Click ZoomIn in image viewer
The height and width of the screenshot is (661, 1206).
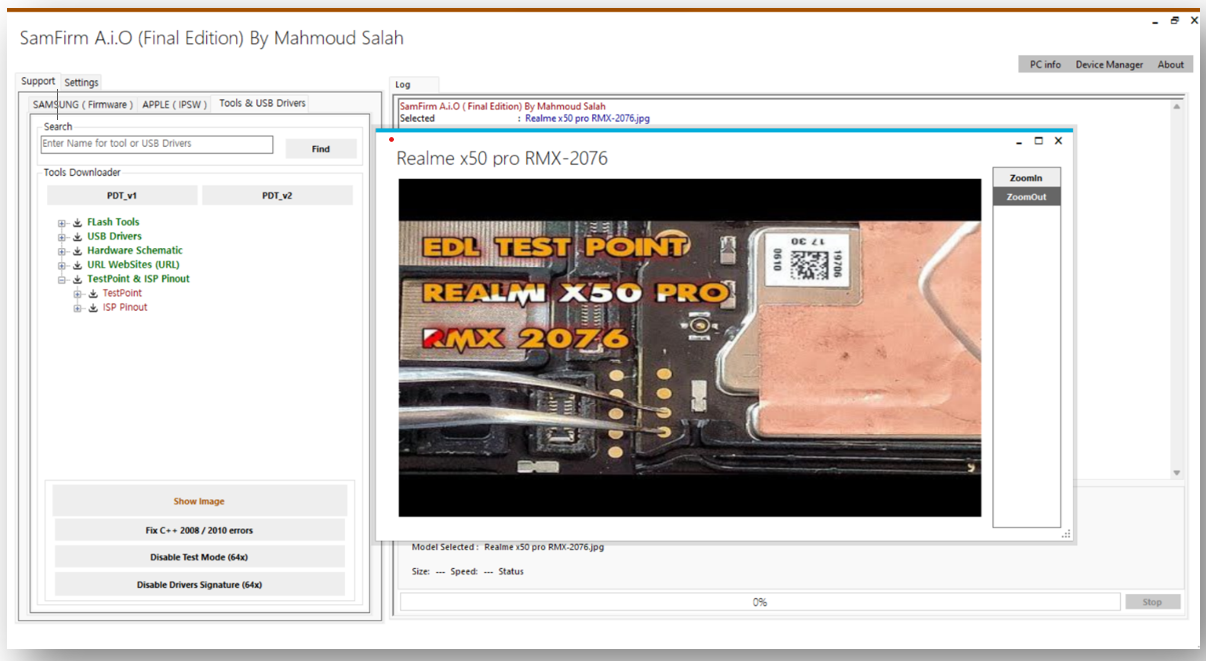point(1026,178)
